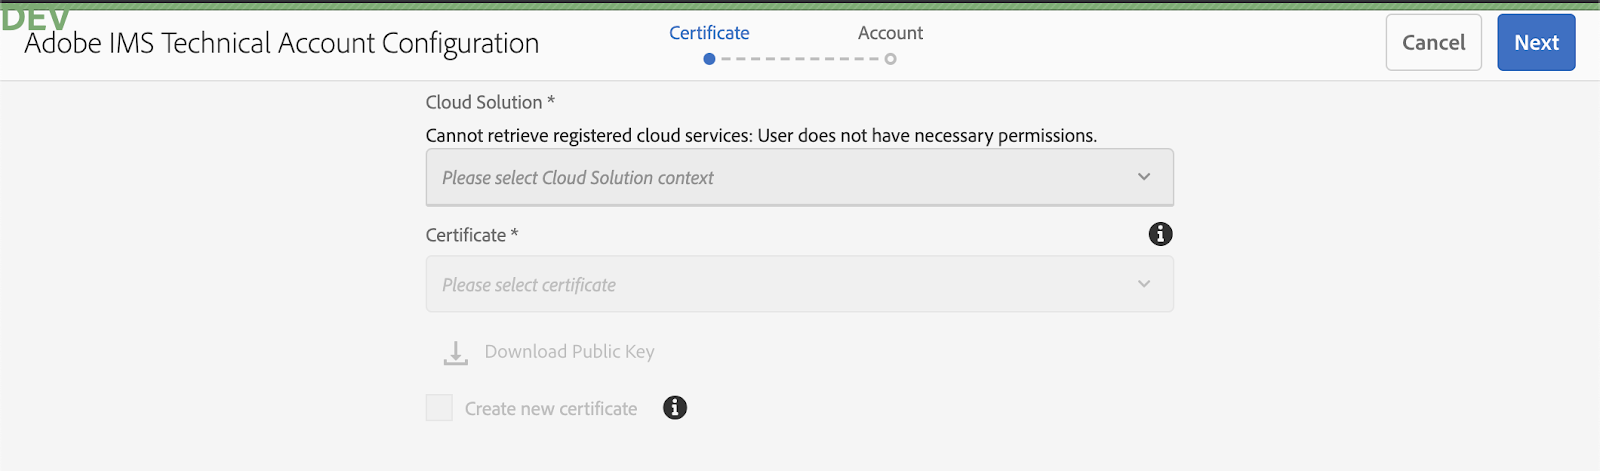Open the Cloud Solution context dropdown
The image size is (1600, 471).
point(800,178)
